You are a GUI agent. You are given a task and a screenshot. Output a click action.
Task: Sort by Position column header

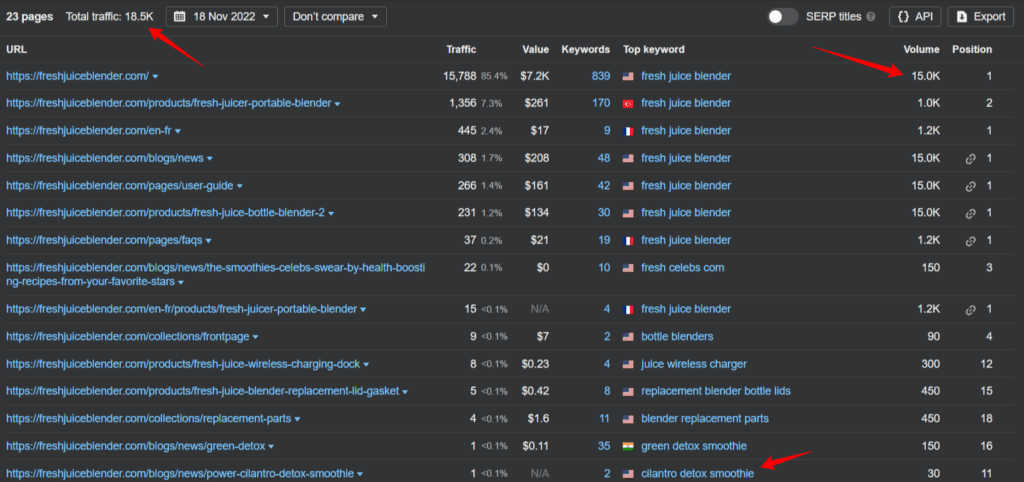click(972, 49)
